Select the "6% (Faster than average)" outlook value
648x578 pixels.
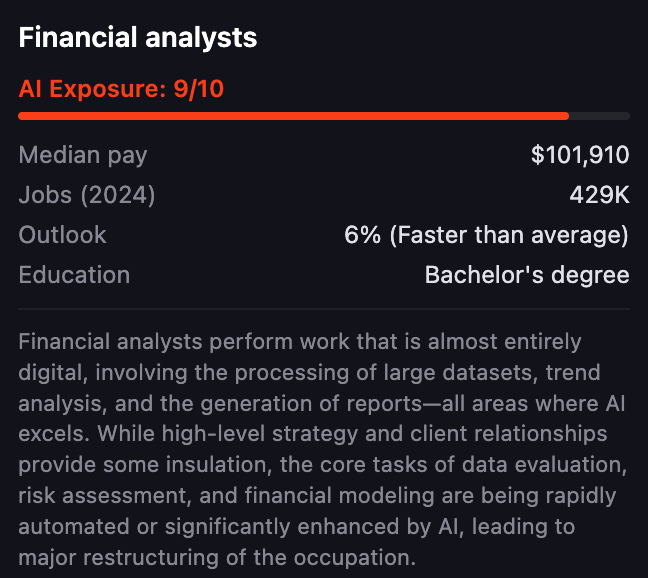(486, 235)
